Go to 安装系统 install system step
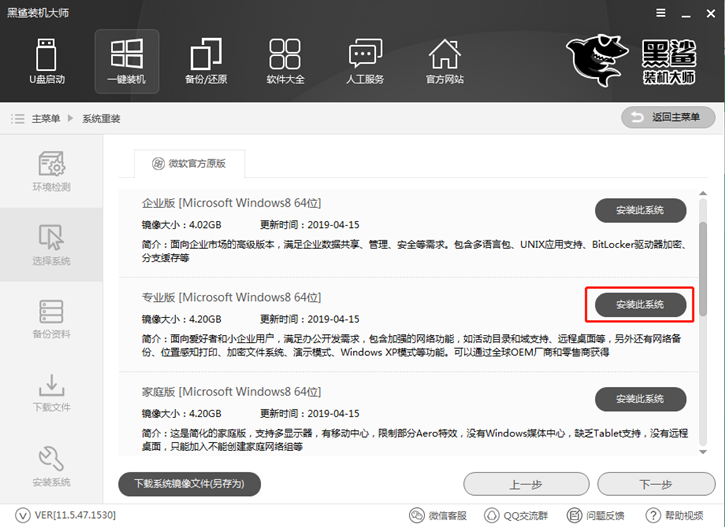The image size is (725, 527). (51, 466)
